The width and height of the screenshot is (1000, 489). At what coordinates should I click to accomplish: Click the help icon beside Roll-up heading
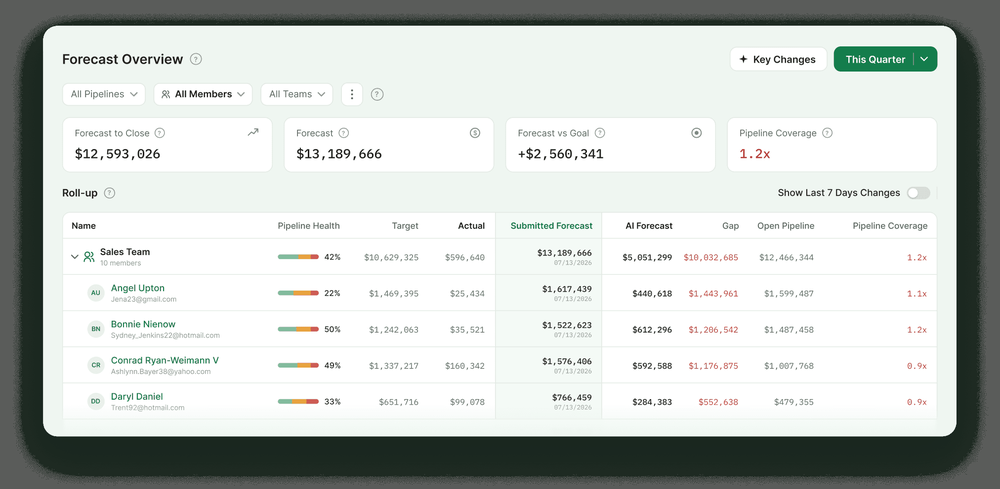[109, 193]
